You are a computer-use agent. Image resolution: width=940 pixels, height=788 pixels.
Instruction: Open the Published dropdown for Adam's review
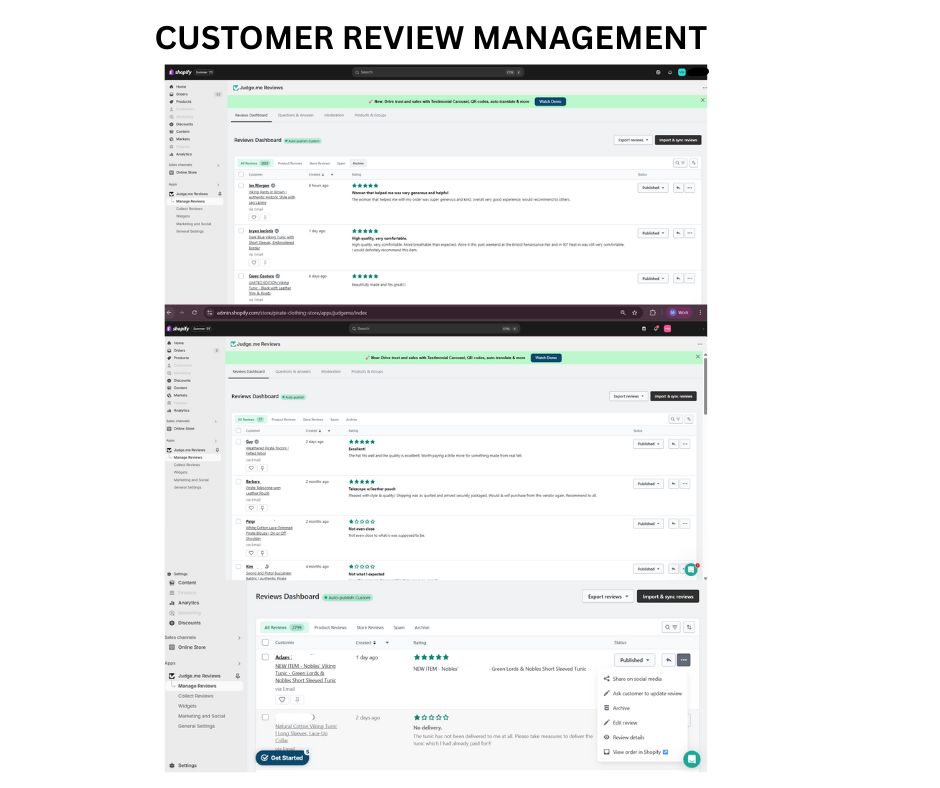[634, 660]
